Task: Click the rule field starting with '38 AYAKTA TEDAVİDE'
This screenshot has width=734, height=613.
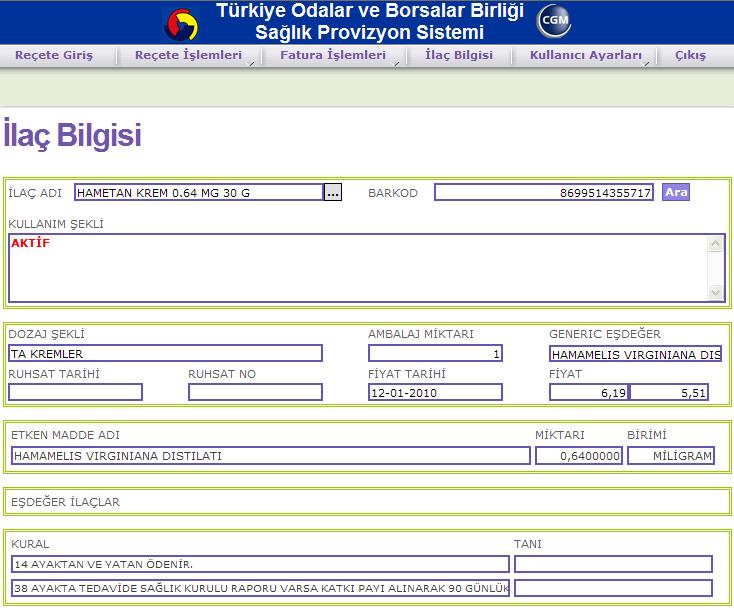Action: [x=260, y=588]
